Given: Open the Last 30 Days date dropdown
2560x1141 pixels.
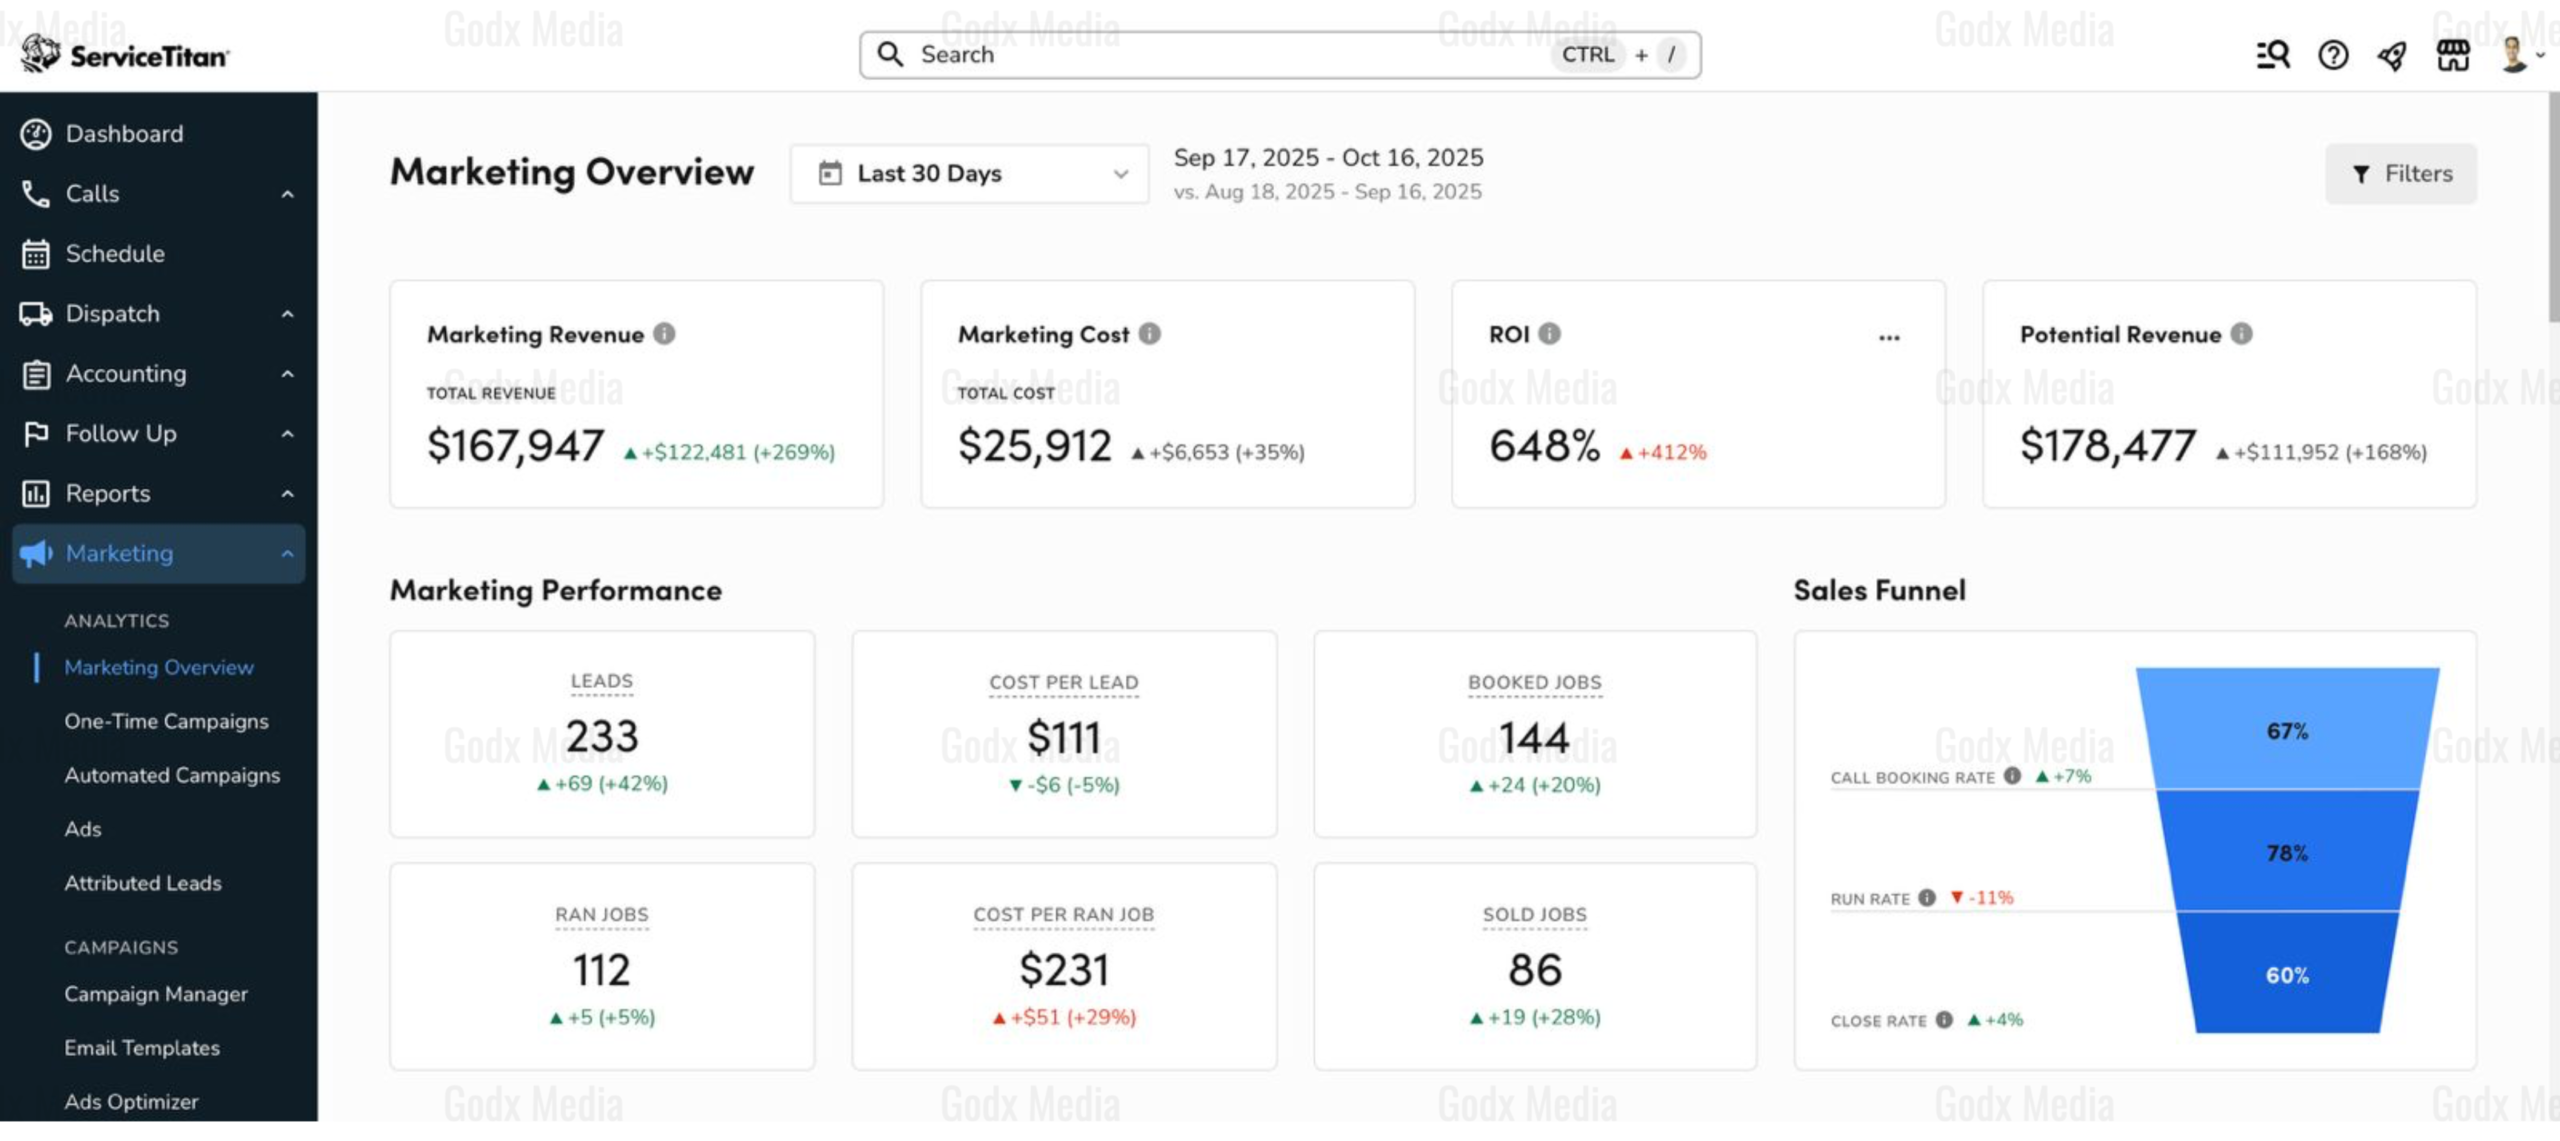Looking at the screenshot, I should [x=969, y=174].
